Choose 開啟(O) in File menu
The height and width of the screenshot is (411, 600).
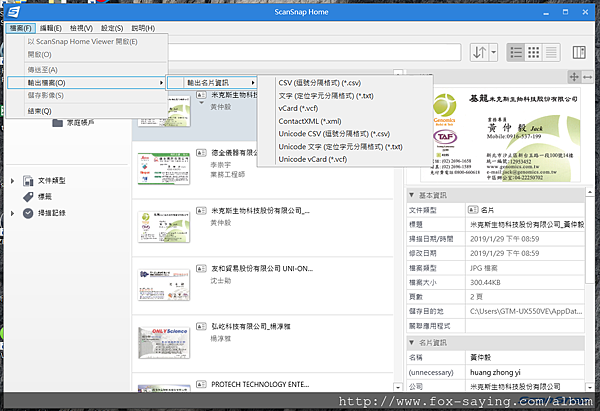(88, 54)
